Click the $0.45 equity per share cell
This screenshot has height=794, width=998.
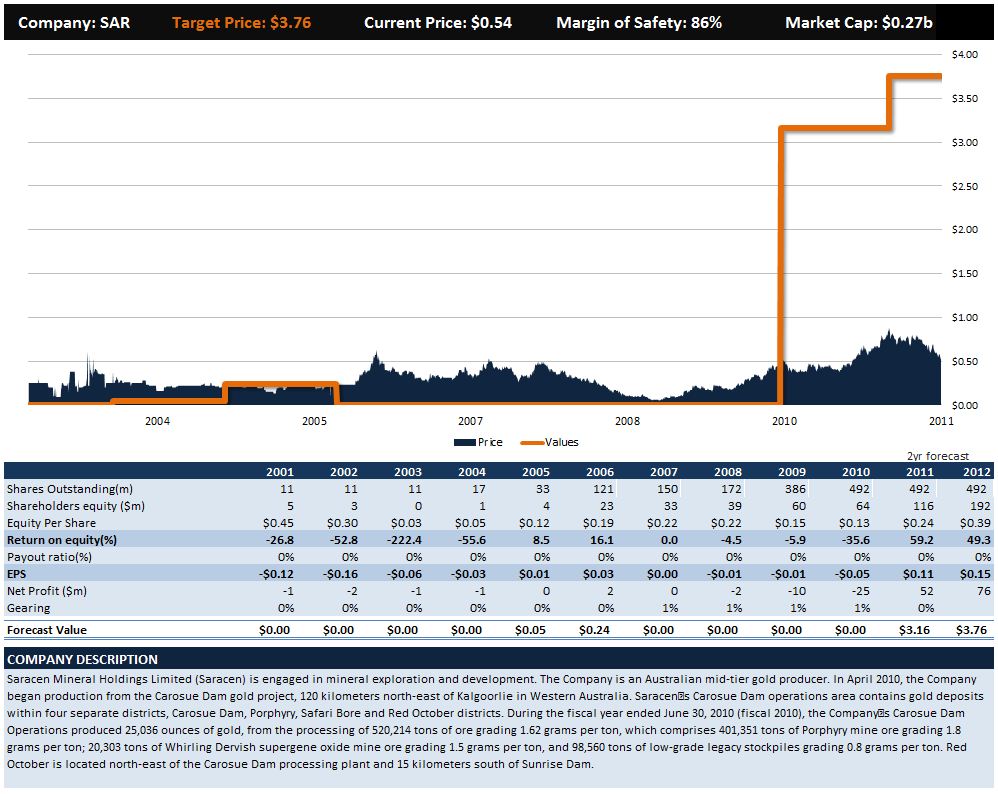(278, 523)
